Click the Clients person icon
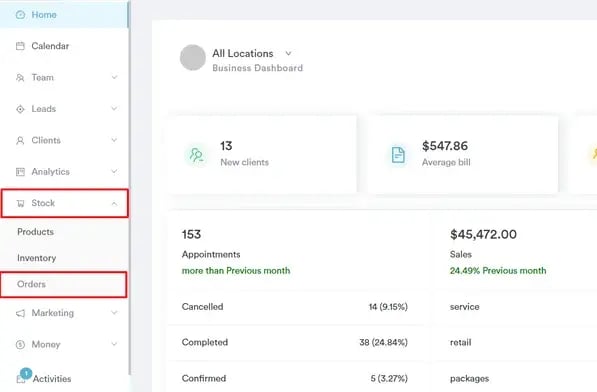 pos(20,141)
